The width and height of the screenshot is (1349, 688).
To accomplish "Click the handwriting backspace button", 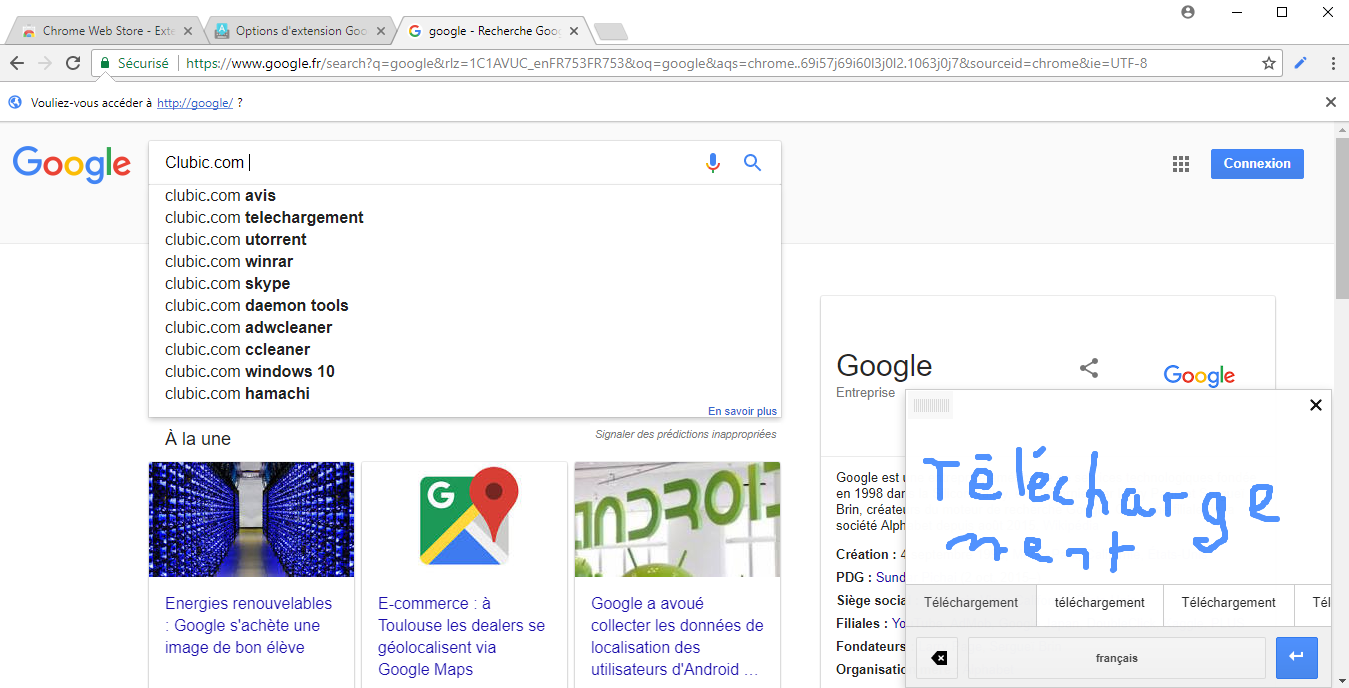I will [x=937, y=658].
